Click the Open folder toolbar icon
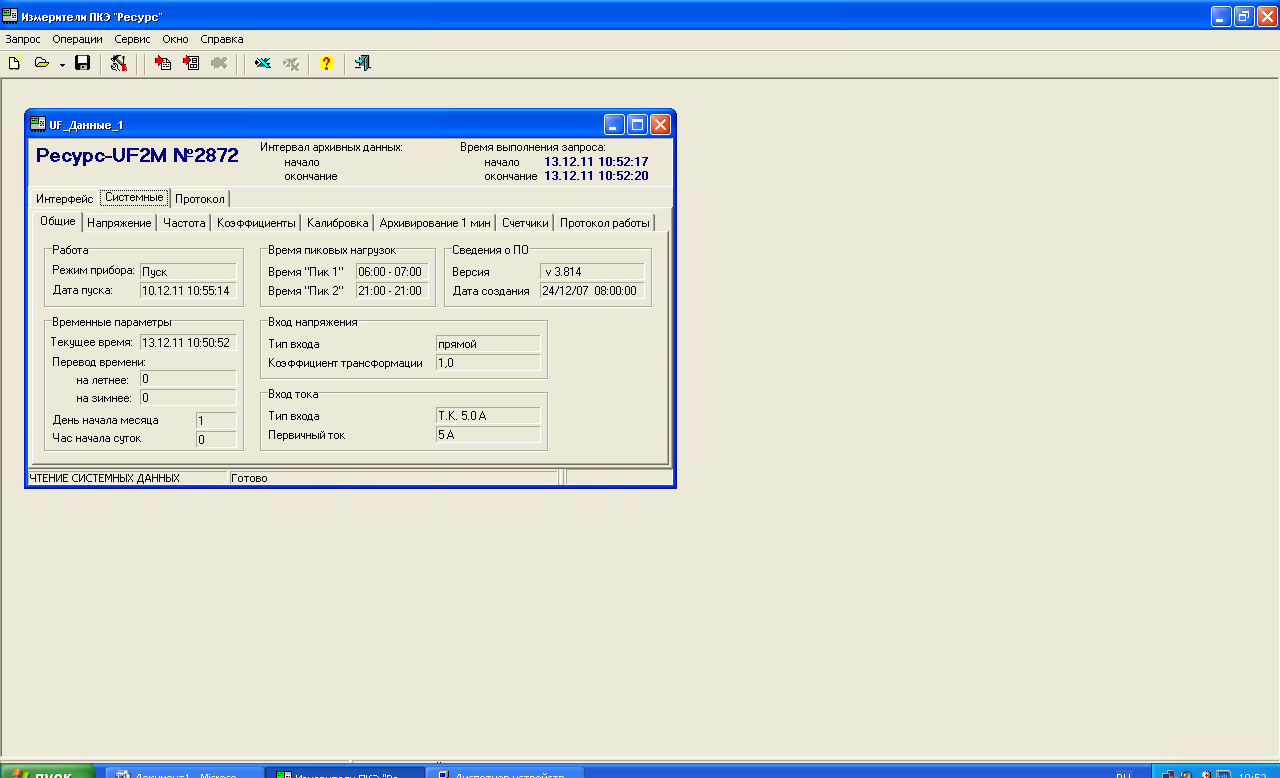Image resolution: width=1280 pixels, height=778 pixels. point(42,63)
